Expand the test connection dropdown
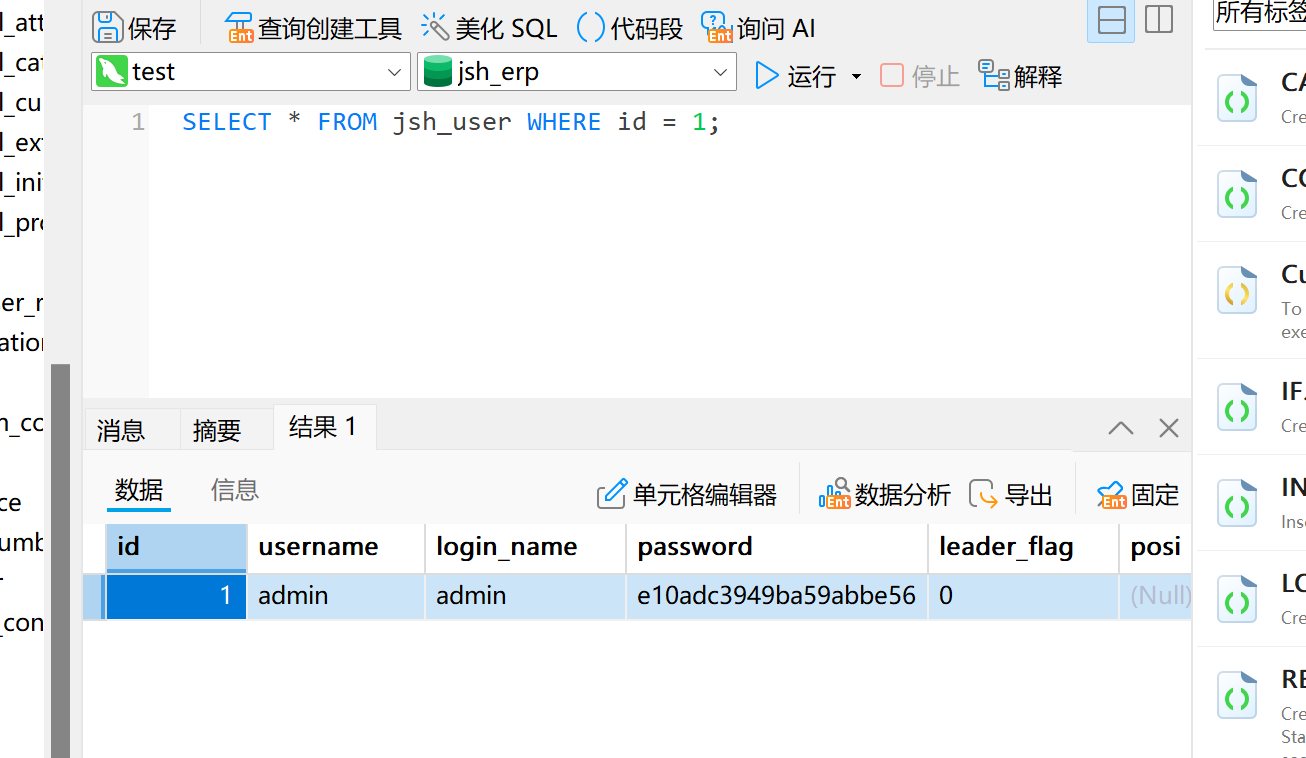This screenshot has height=758, width=1306. (x=394, y=72)
